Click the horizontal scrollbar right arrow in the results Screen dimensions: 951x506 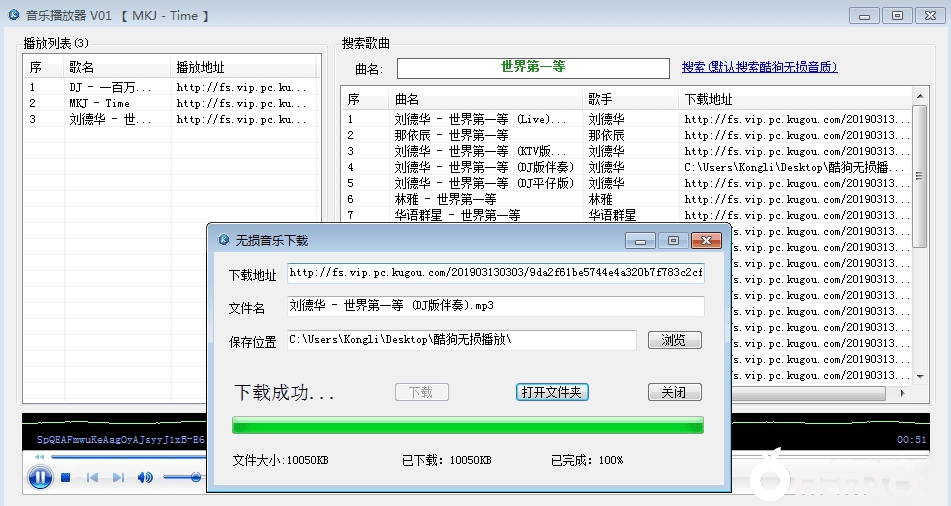[x=902, y=393]
